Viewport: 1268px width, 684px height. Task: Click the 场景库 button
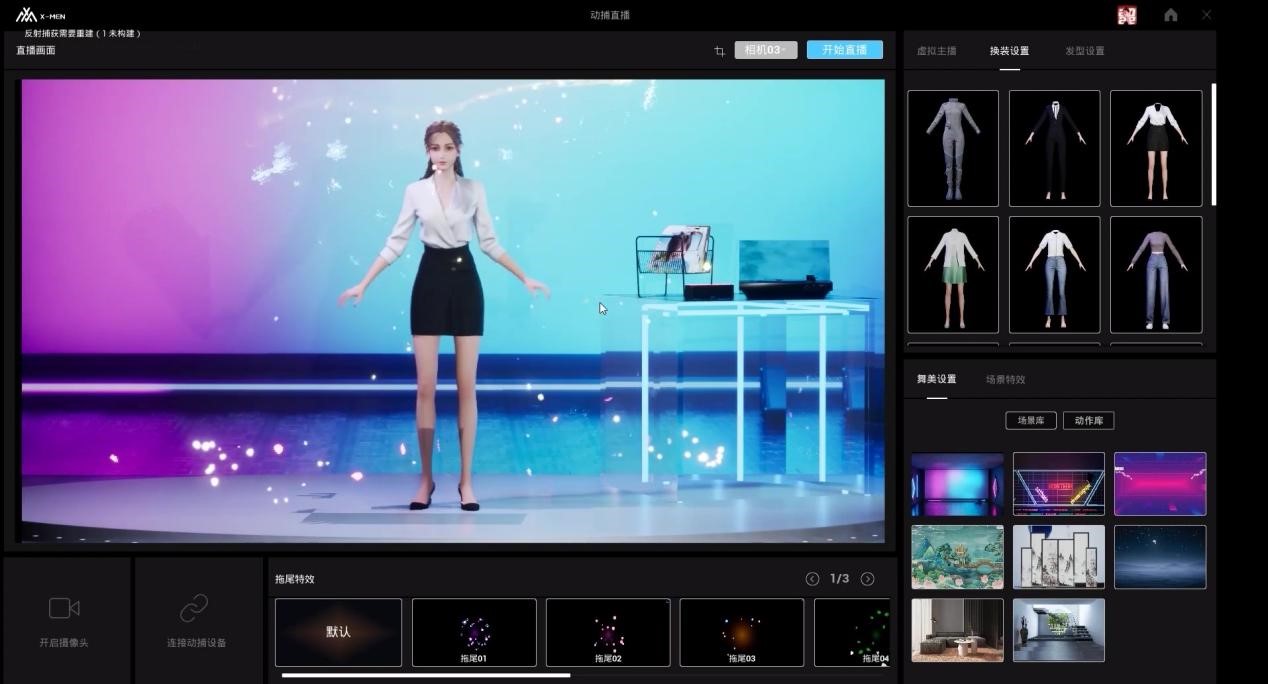(x=1031, y=421)
